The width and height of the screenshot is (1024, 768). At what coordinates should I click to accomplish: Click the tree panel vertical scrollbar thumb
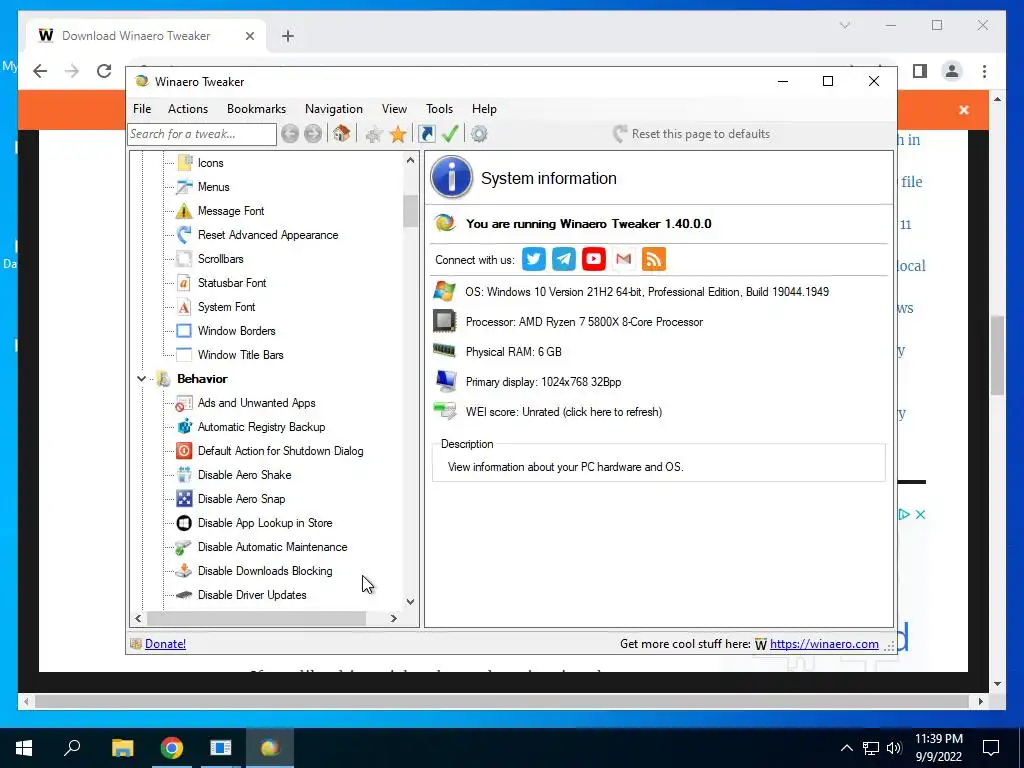(x=410, y=211)
